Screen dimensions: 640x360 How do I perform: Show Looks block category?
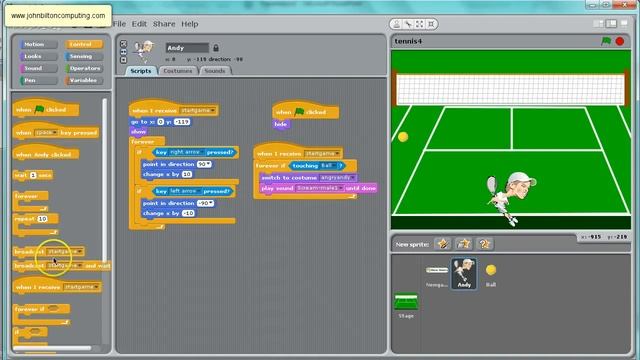point(38,56)
